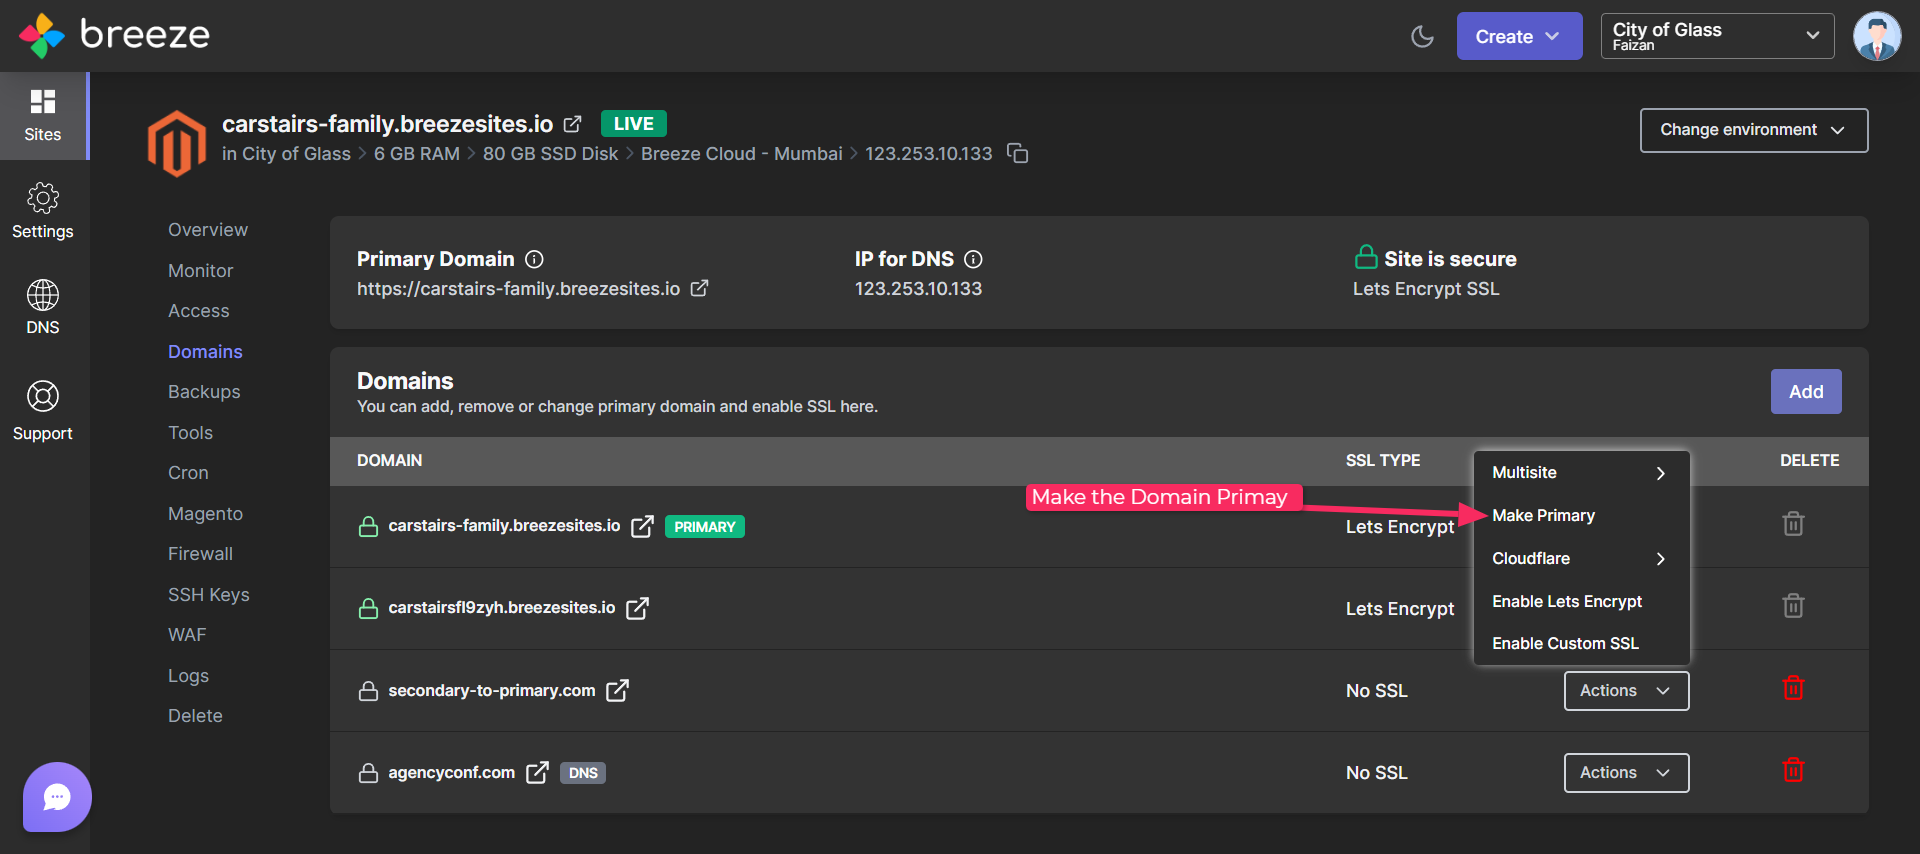This screenshot has width=1920, height=854.
Task: Open the Create dropdown
Action: [x=1519, y=36]
